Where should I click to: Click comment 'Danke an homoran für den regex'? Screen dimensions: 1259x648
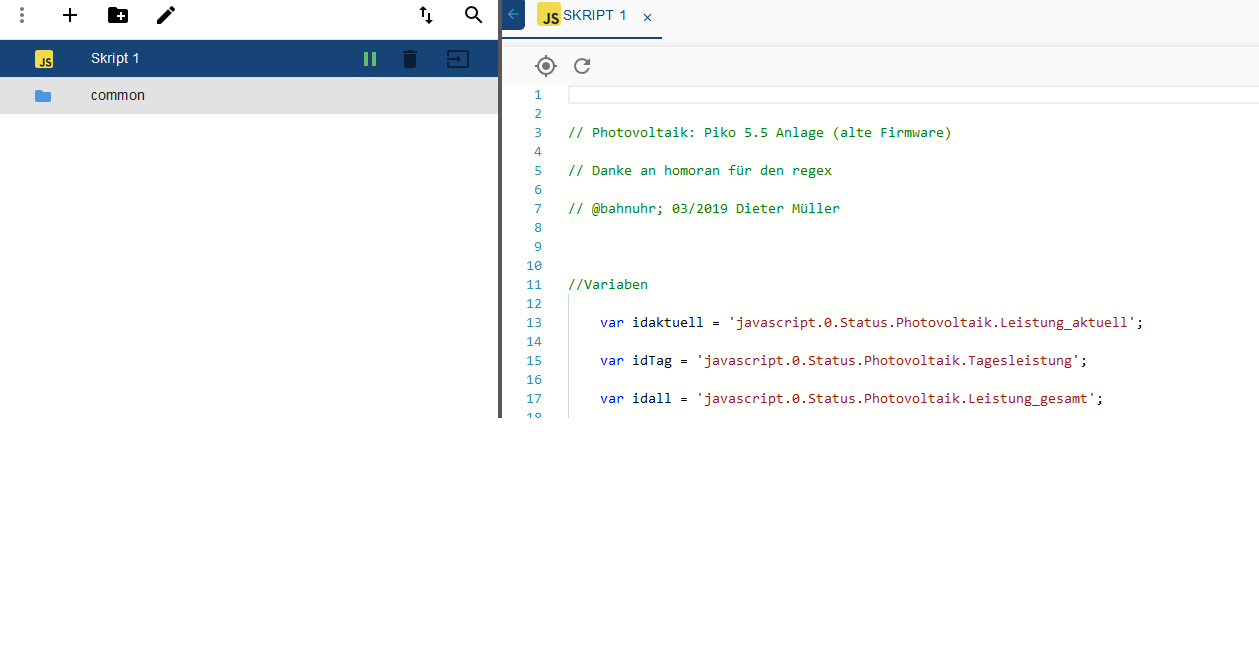coord(700,171)
